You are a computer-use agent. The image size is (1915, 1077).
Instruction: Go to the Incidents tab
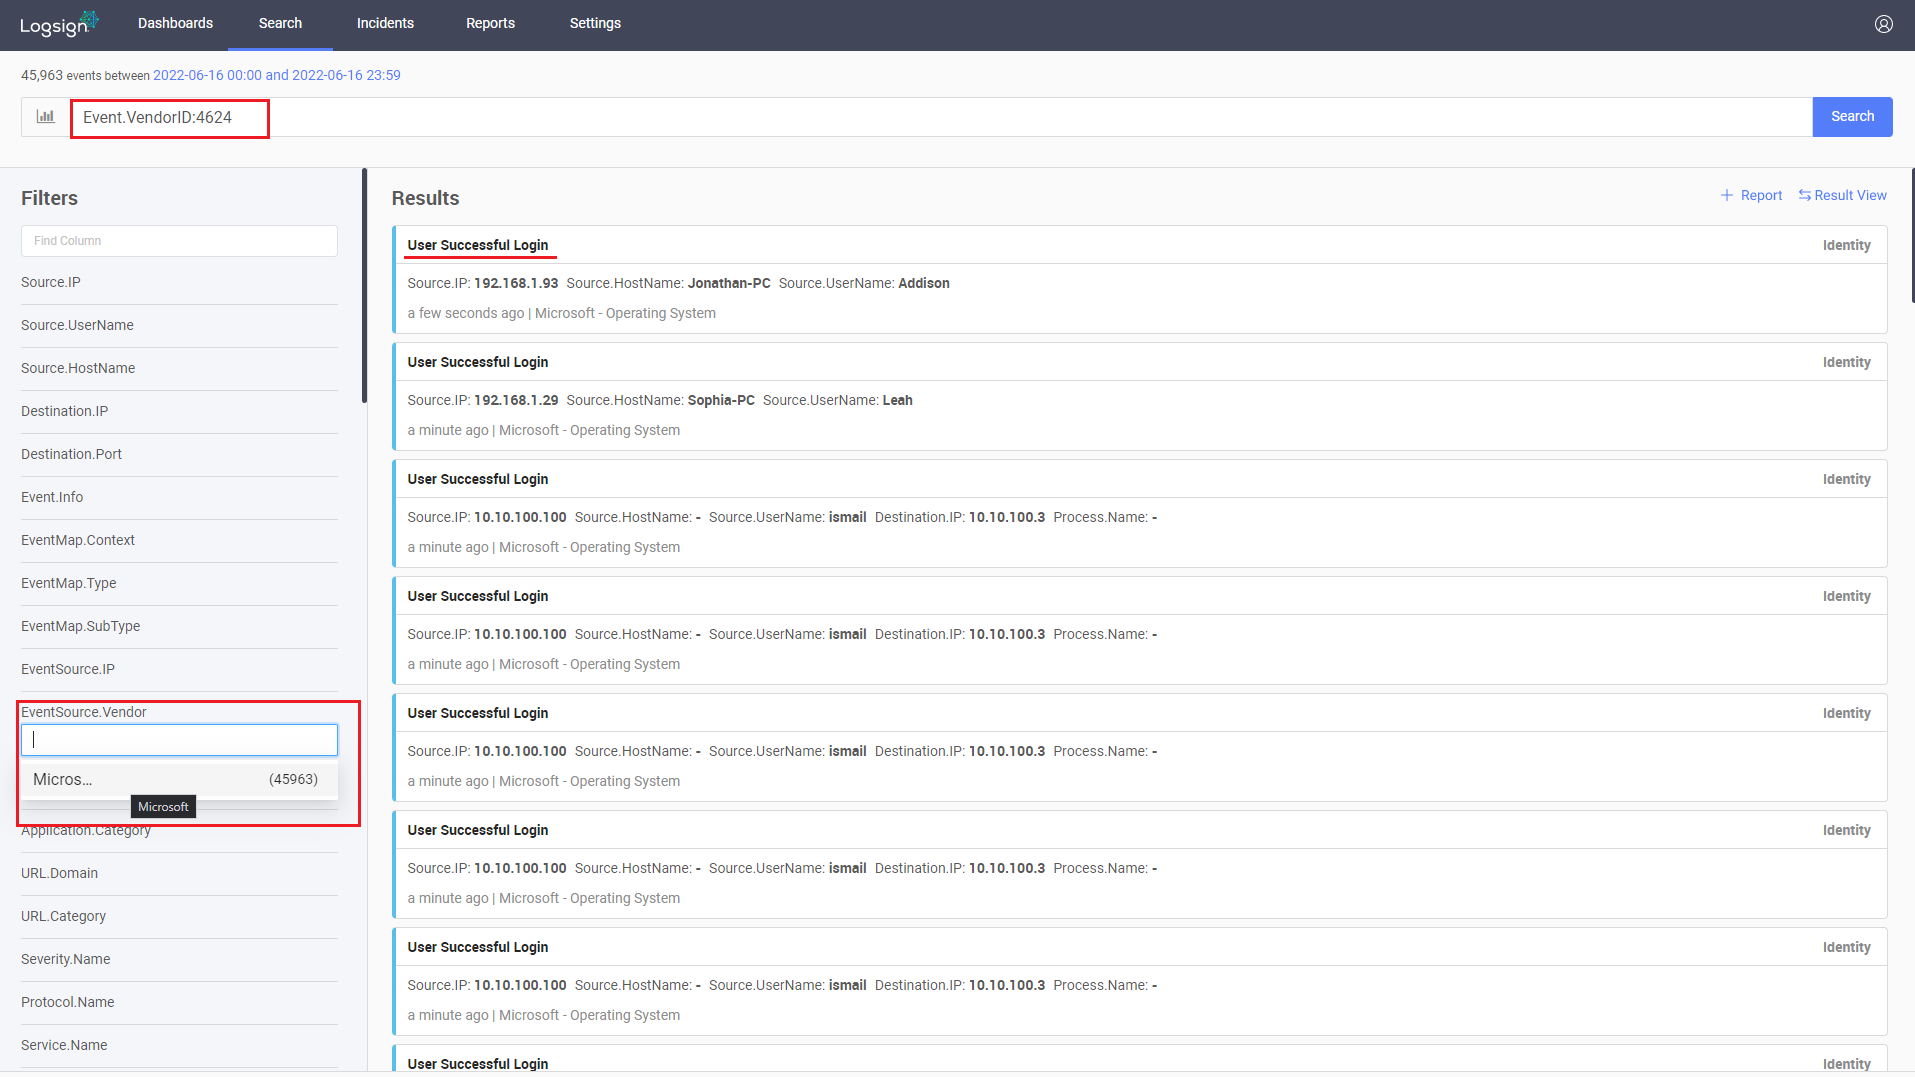385,24
